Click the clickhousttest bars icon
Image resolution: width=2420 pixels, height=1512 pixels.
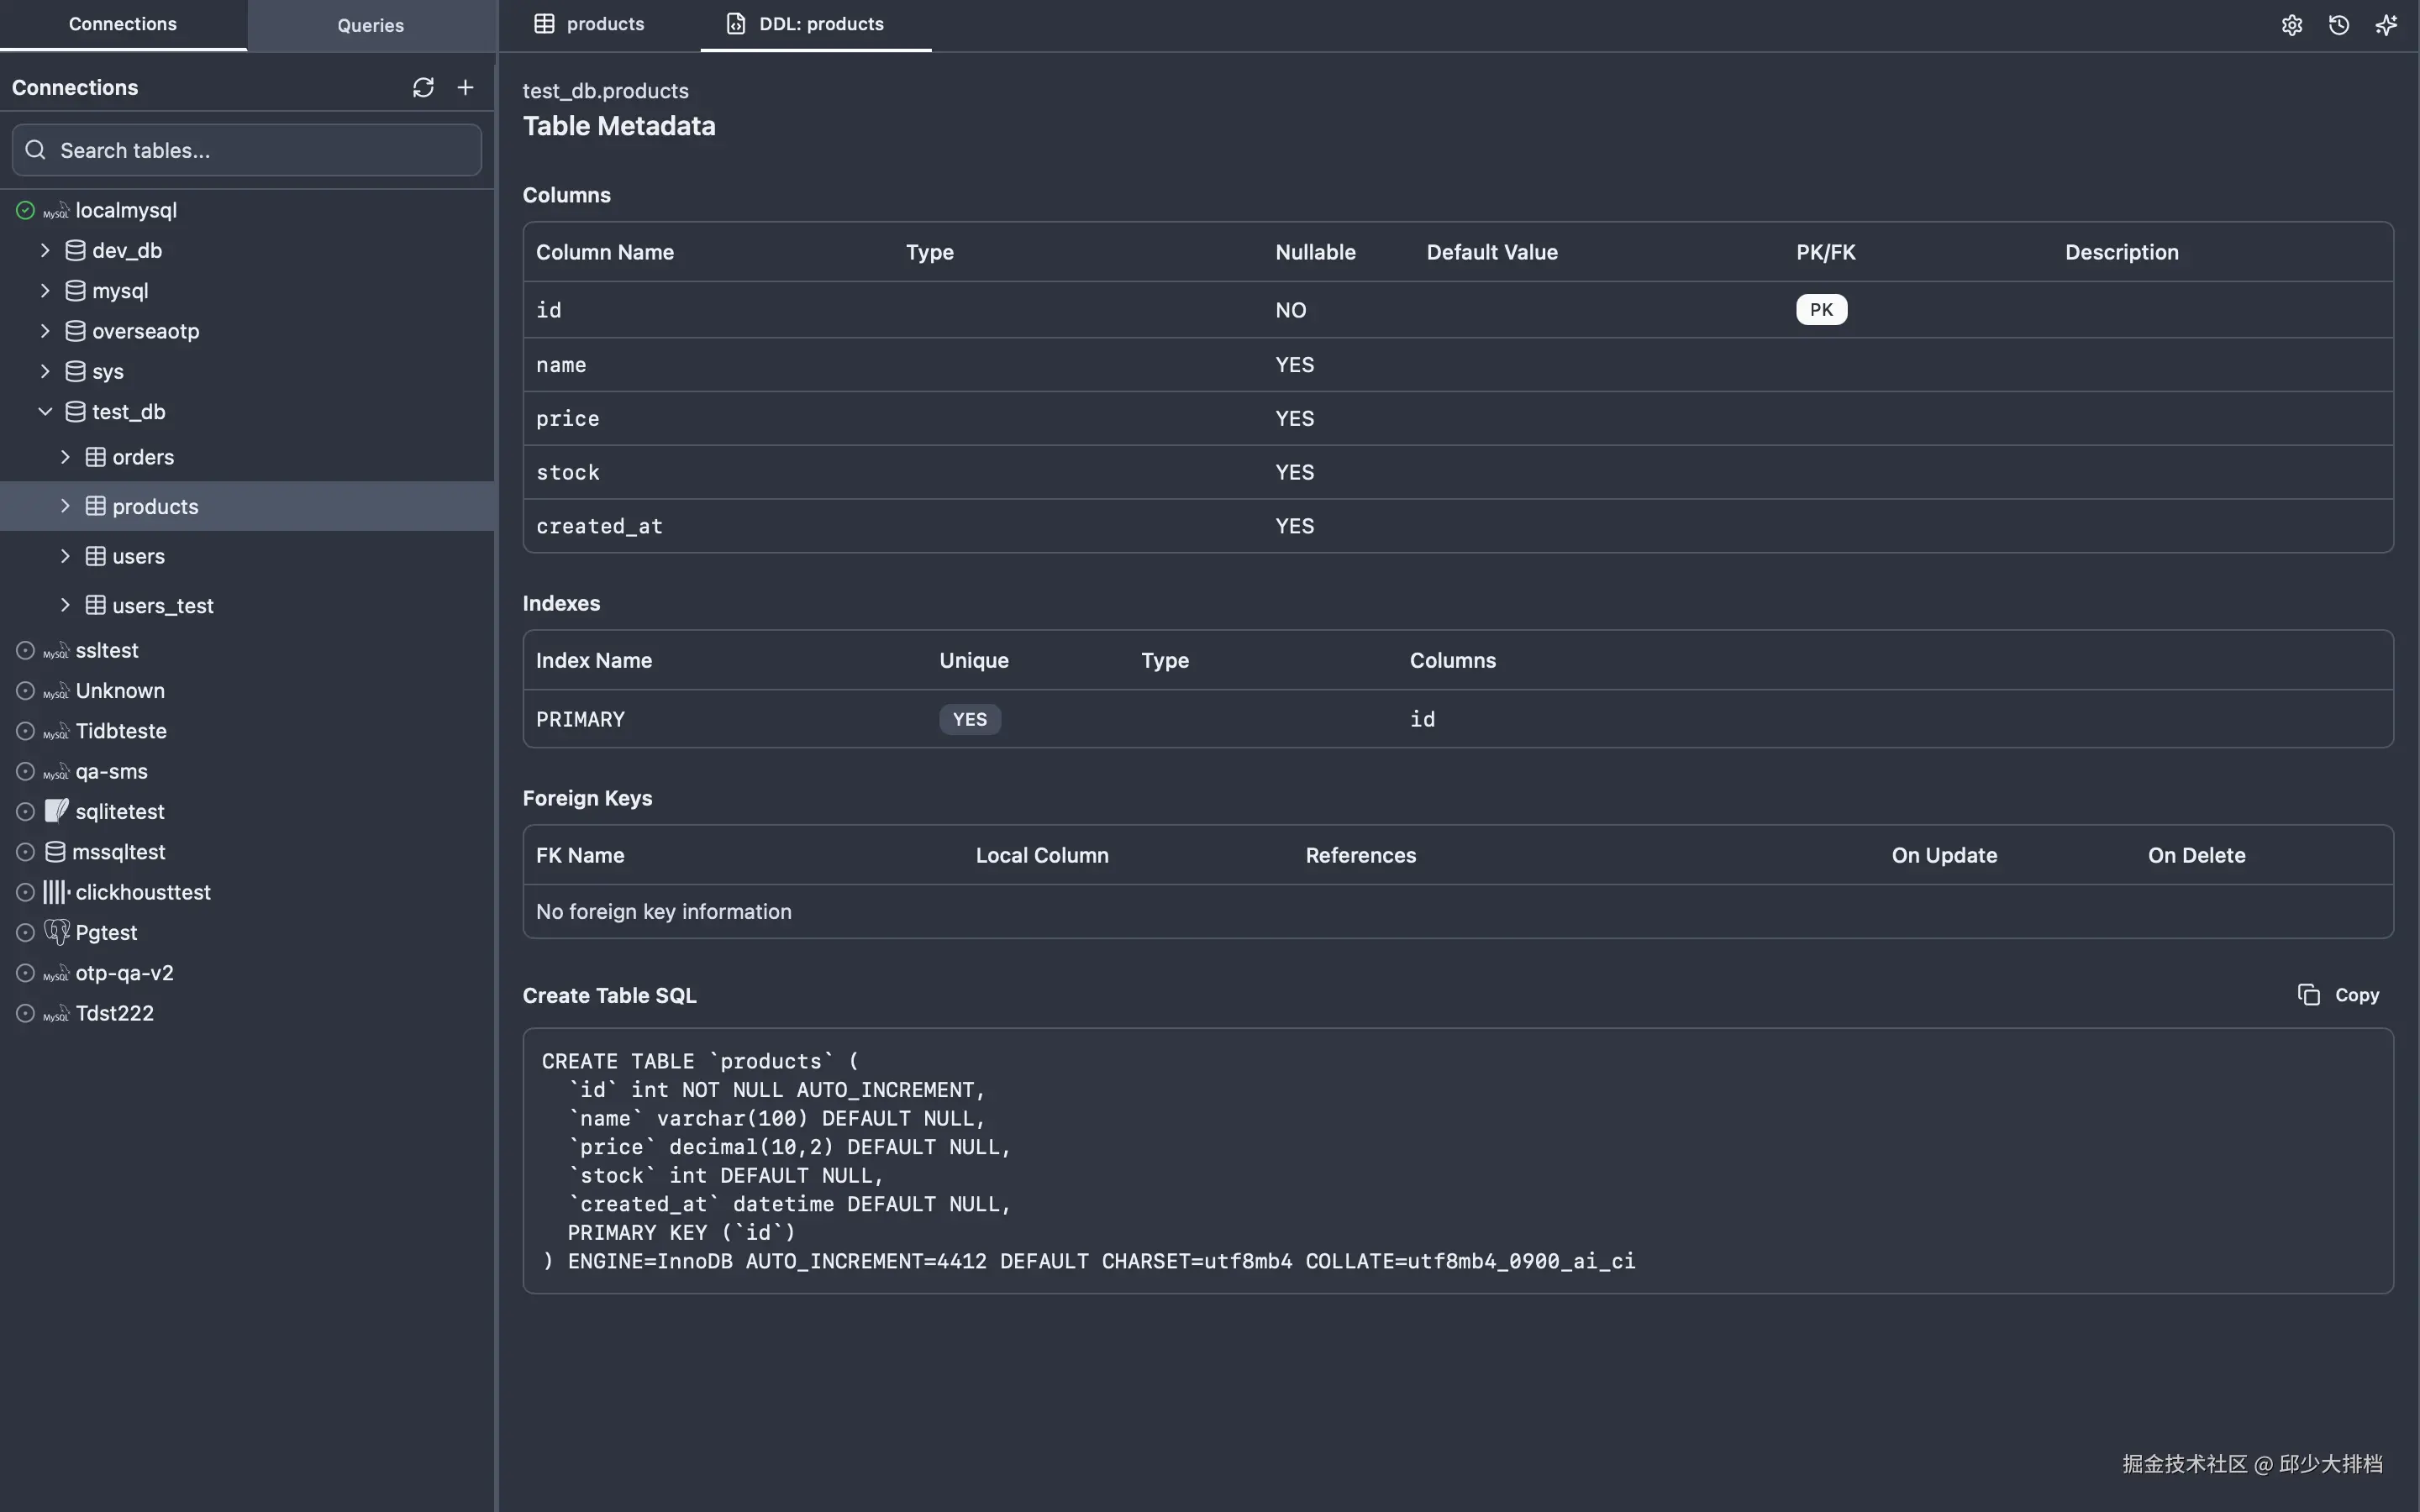coord(56,892)
